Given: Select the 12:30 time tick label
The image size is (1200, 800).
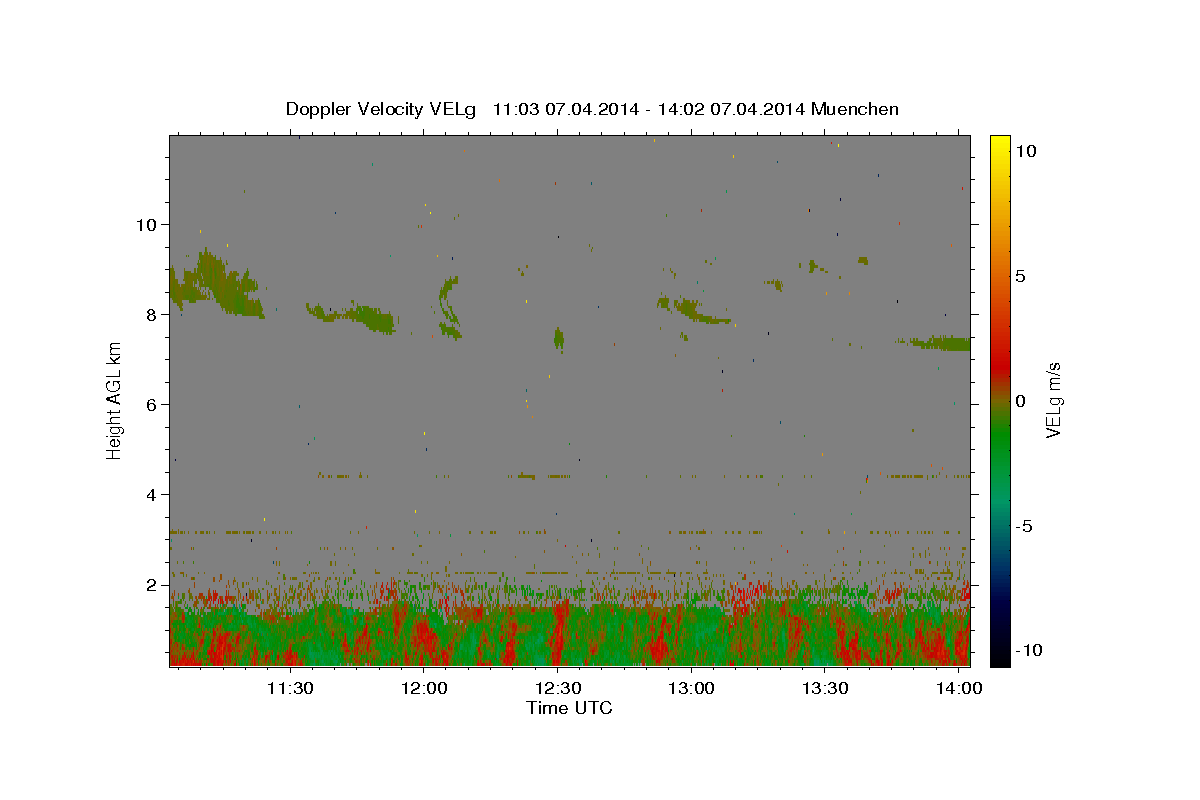Looking at the screenshot, I should tap(557, 689).
